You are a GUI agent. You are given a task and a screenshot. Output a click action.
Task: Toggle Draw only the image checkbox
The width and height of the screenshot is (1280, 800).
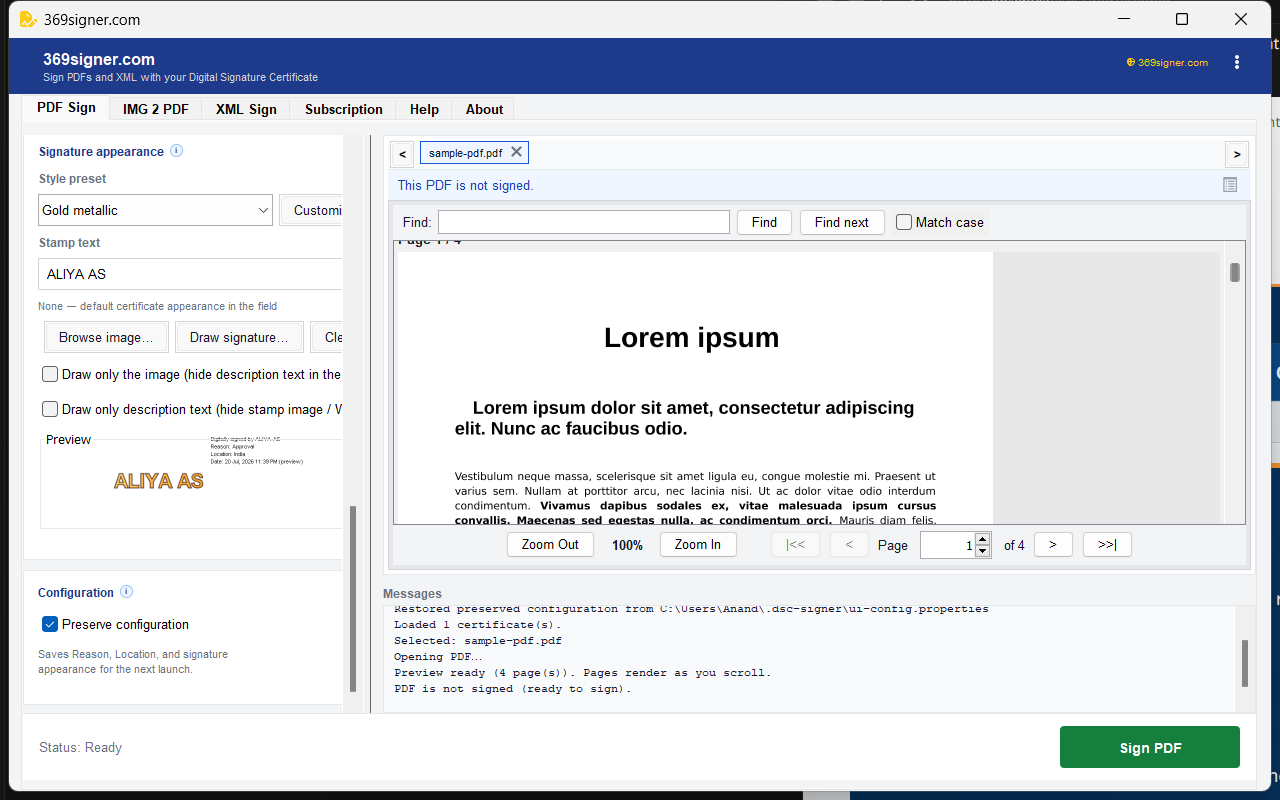point(50,374)
